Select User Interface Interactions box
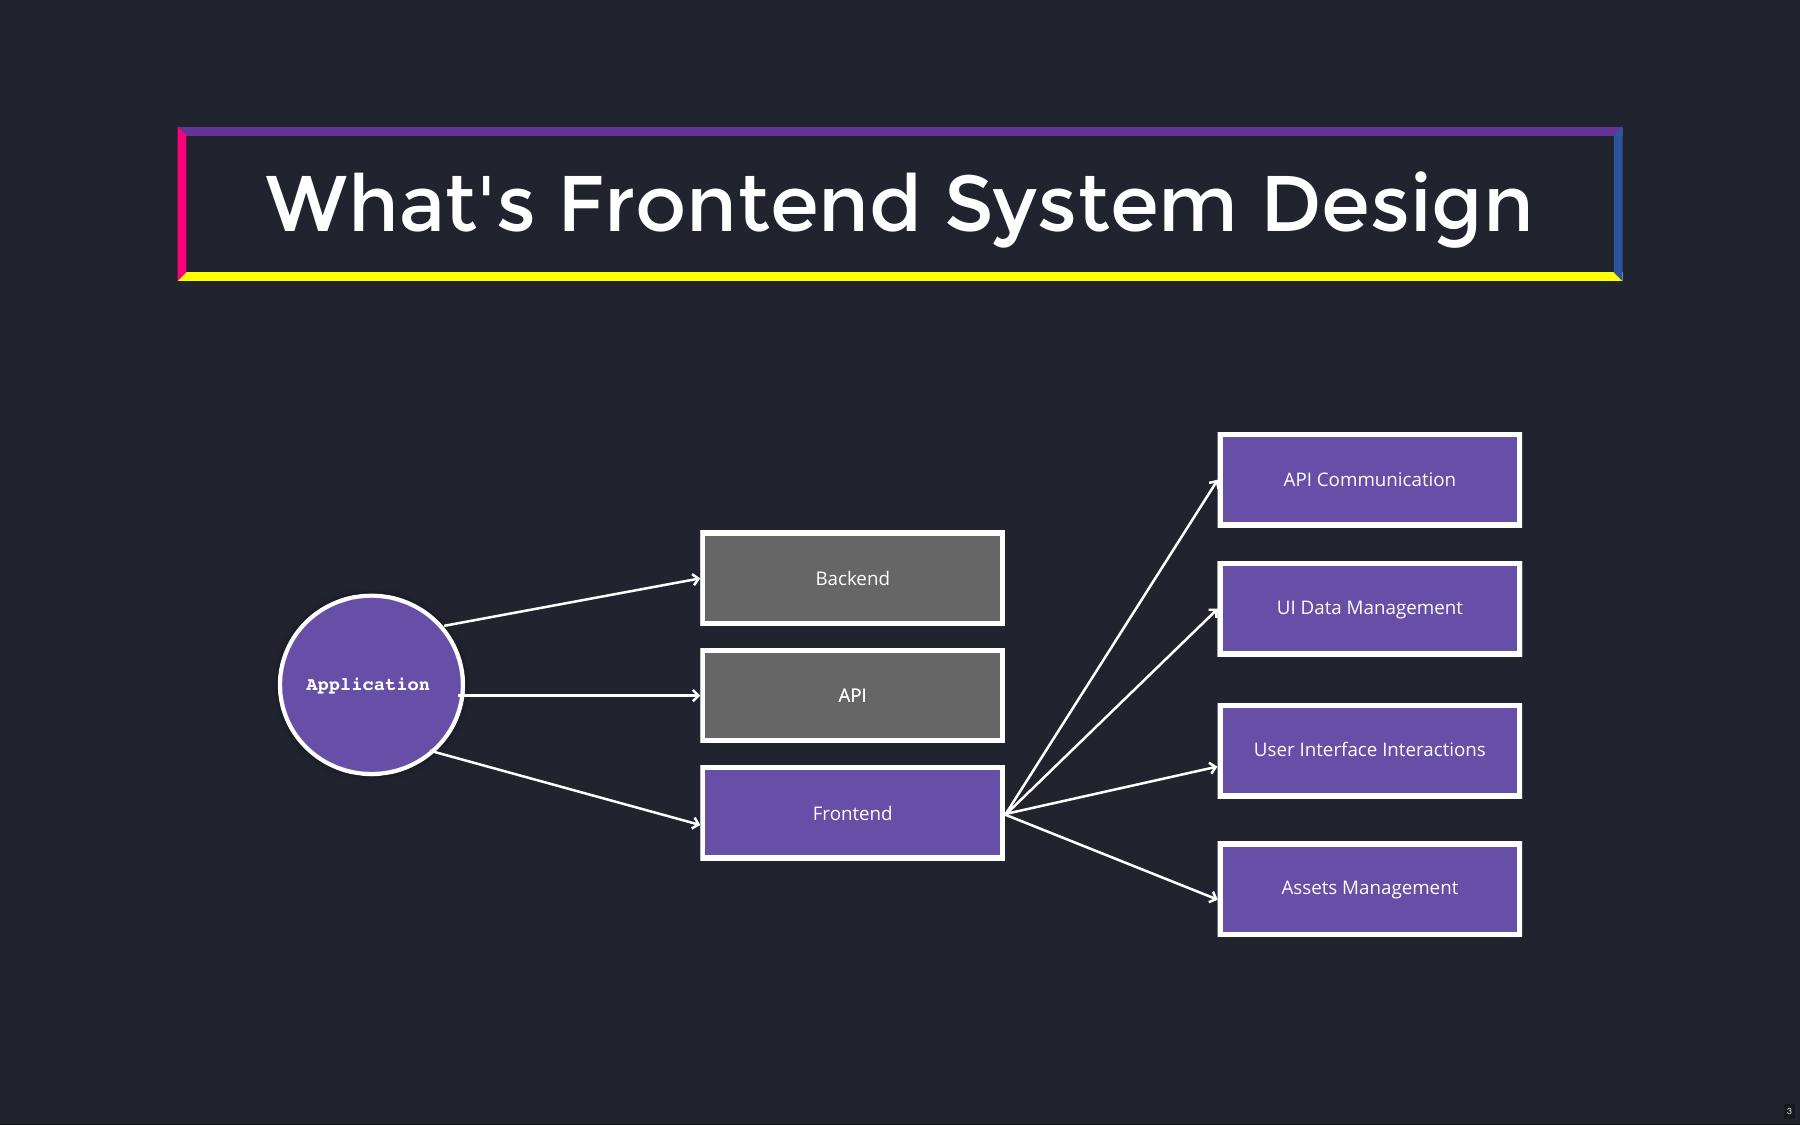Viewport: 1800px width, 1125px height. 1369,750
